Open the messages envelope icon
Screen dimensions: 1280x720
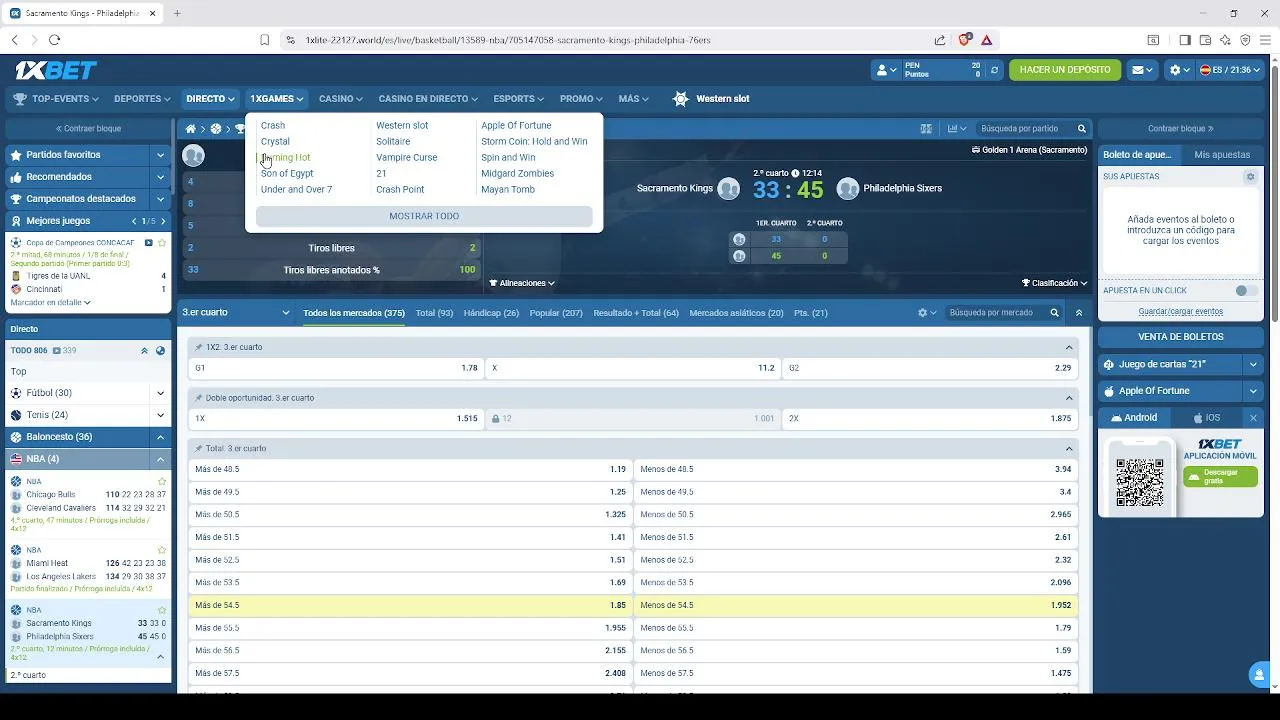click(1142, 70)
